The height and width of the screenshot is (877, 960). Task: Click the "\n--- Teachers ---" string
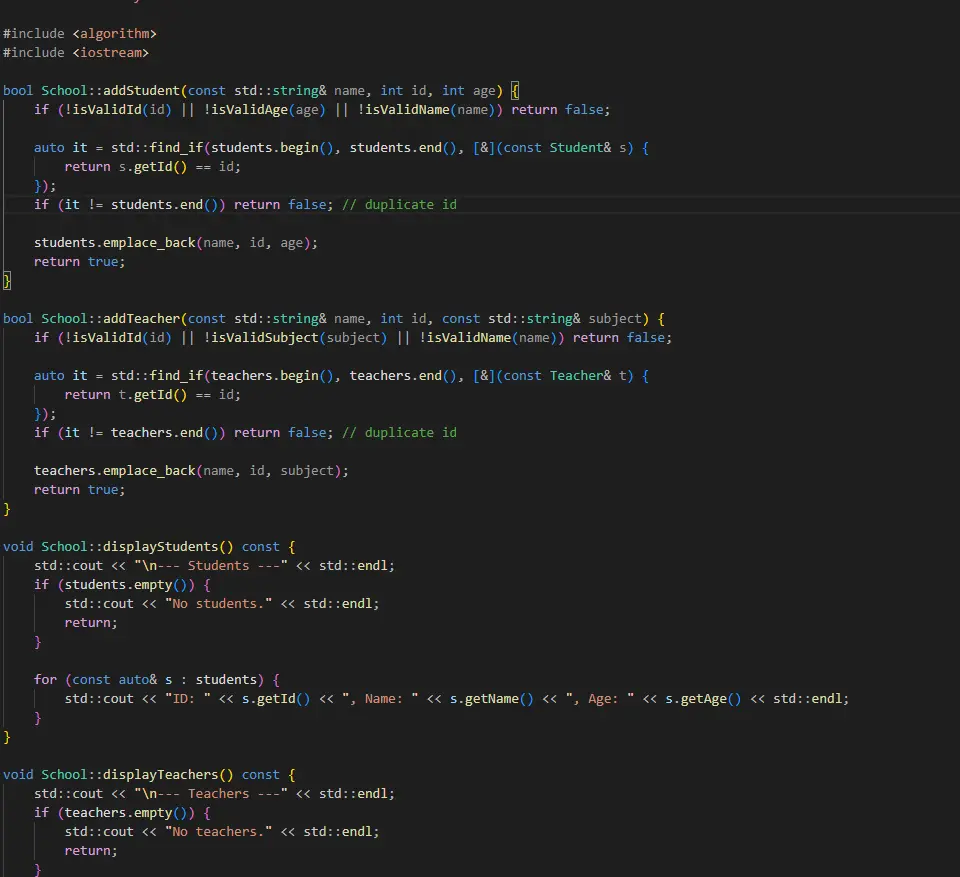pos(211,793)
